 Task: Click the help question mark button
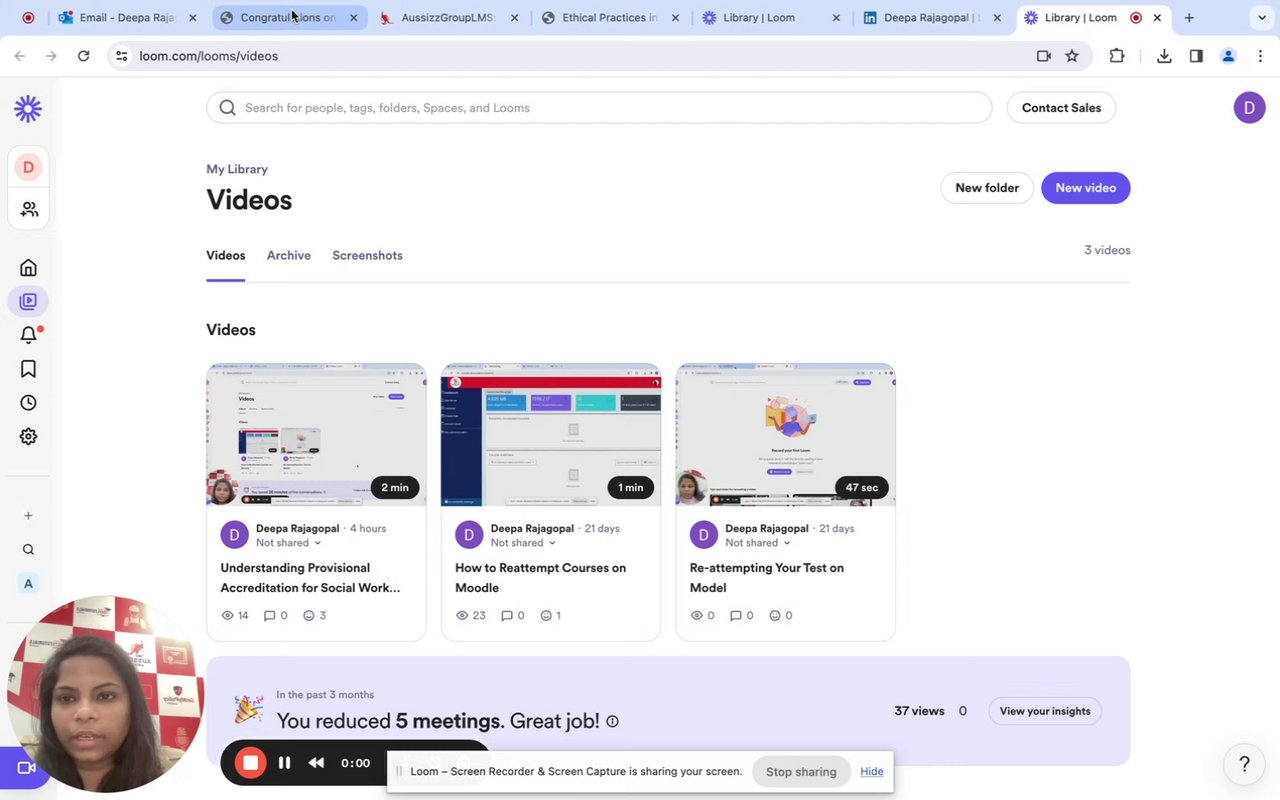tap(1244, 764)
